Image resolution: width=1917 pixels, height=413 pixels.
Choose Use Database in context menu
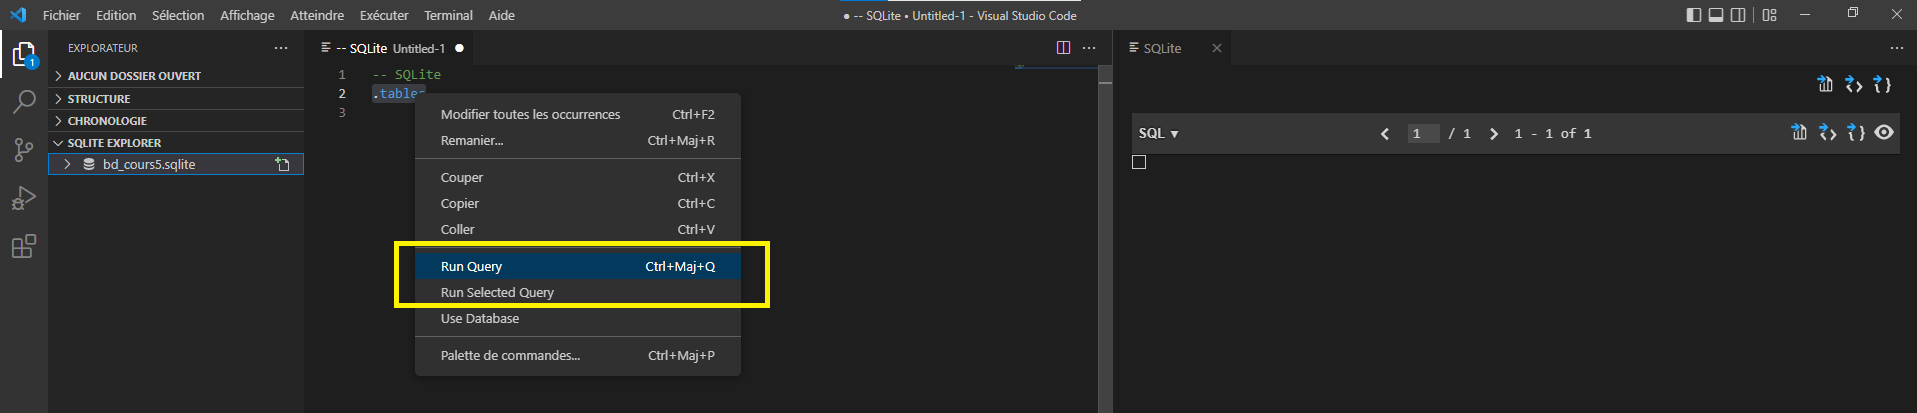click(479, 318)
